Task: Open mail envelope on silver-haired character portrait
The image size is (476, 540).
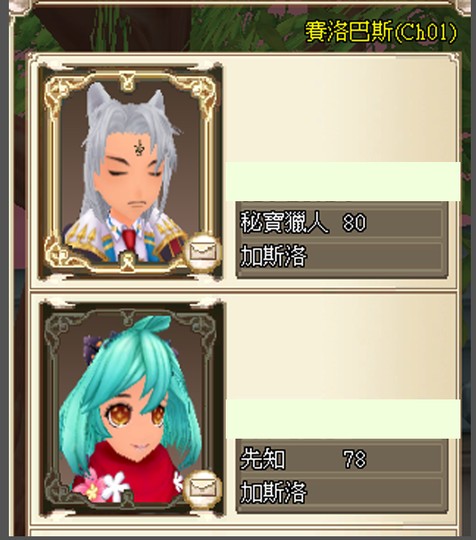Action: 203,251
